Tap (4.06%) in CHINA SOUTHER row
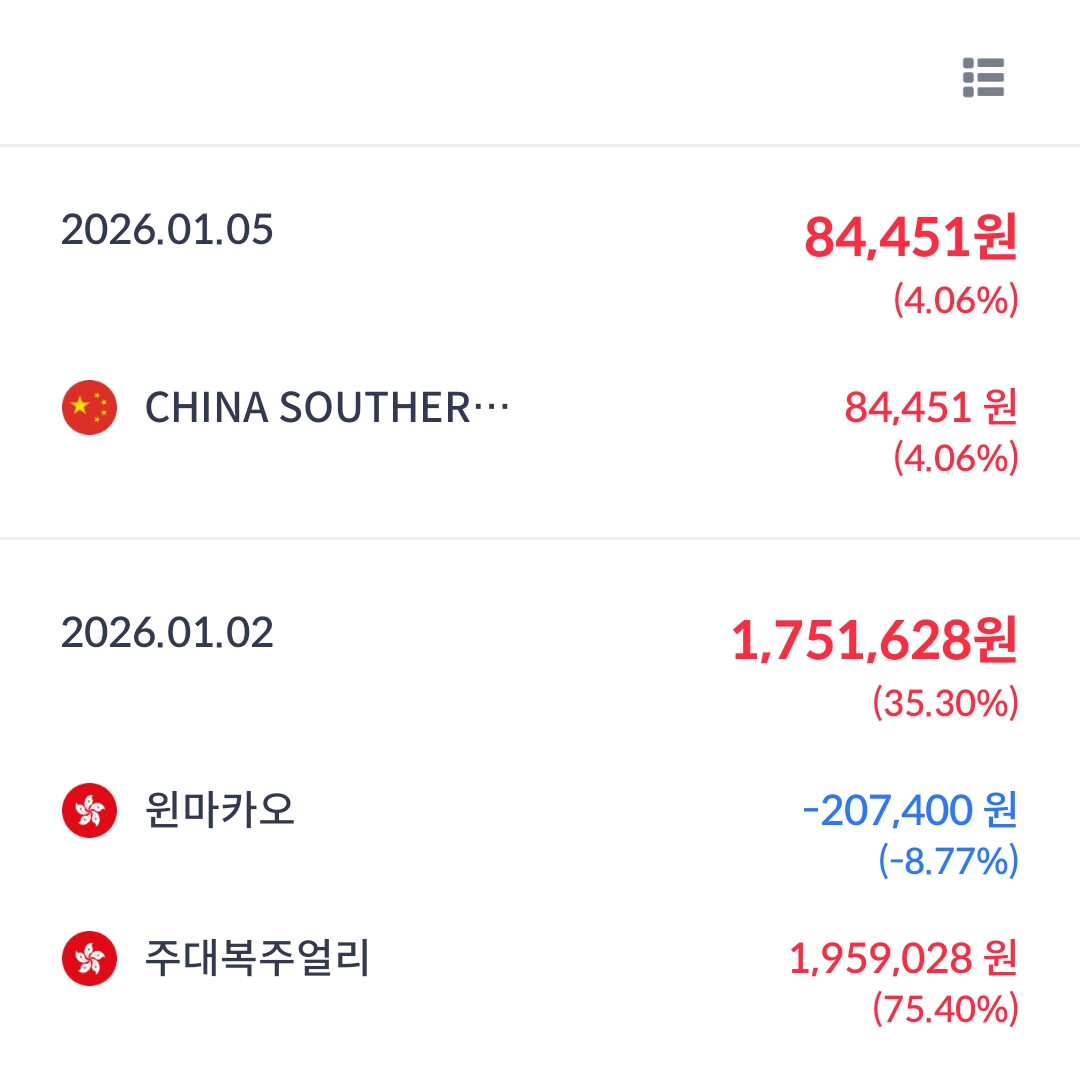 956,458
